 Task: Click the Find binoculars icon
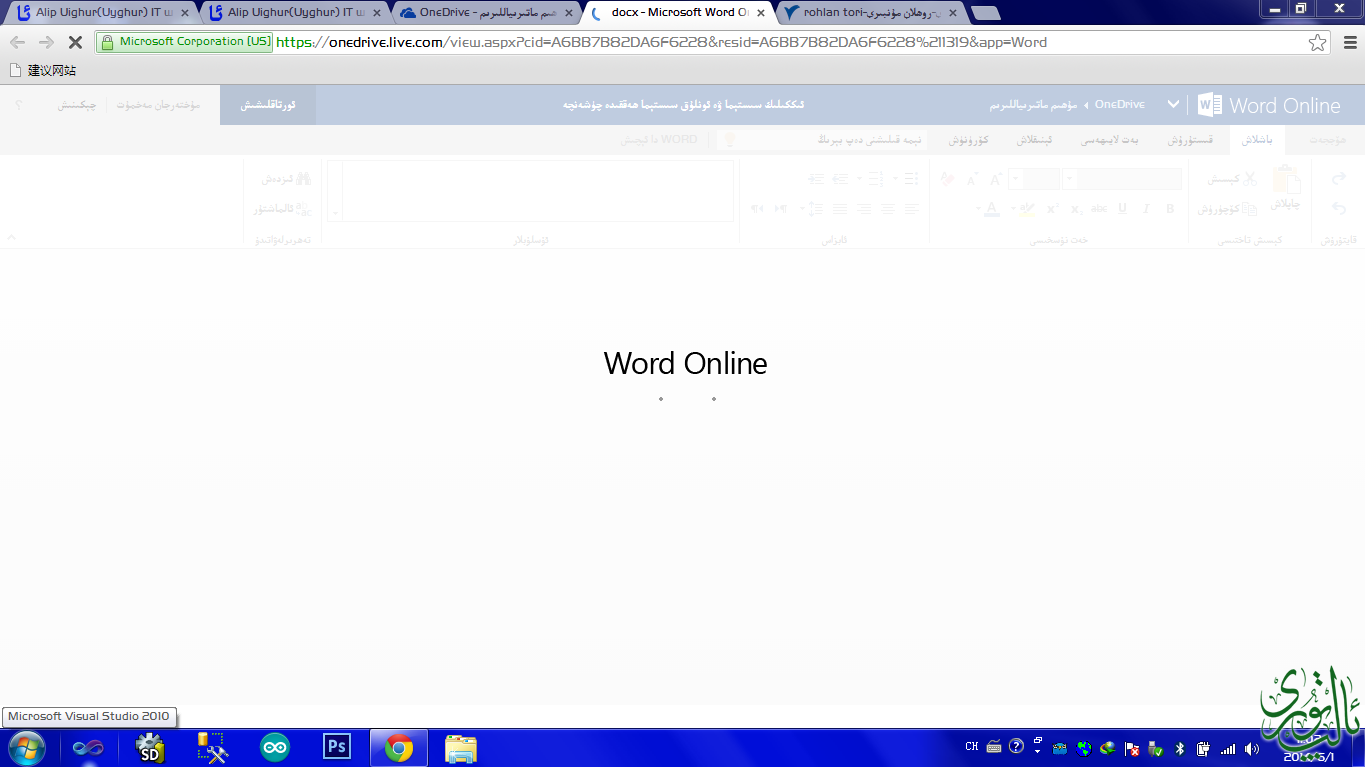[304, 178]
